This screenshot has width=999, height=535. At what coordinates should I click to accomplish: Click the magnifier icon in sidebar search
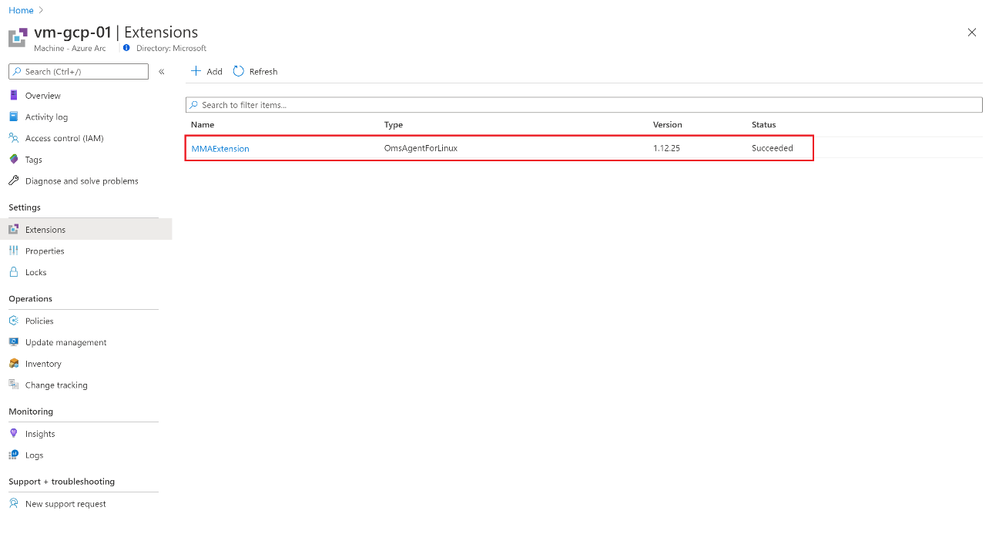pos(17,71)
